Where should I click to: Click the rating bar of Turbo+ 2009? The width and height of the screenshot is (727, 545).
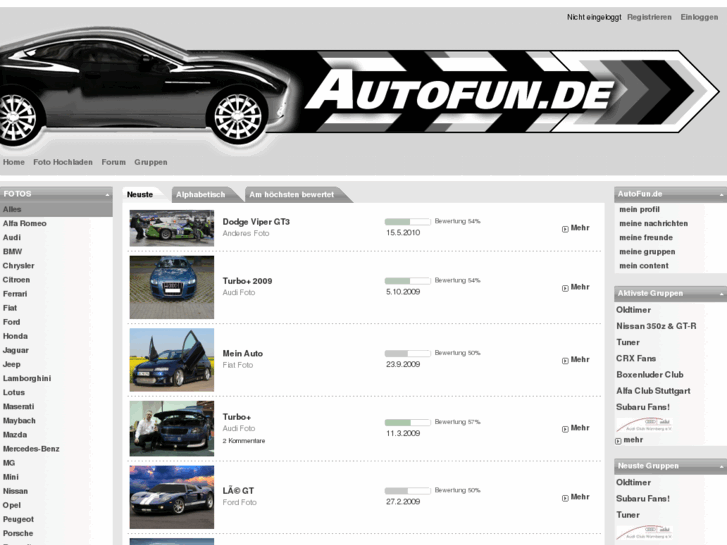[x=408, y=281]
